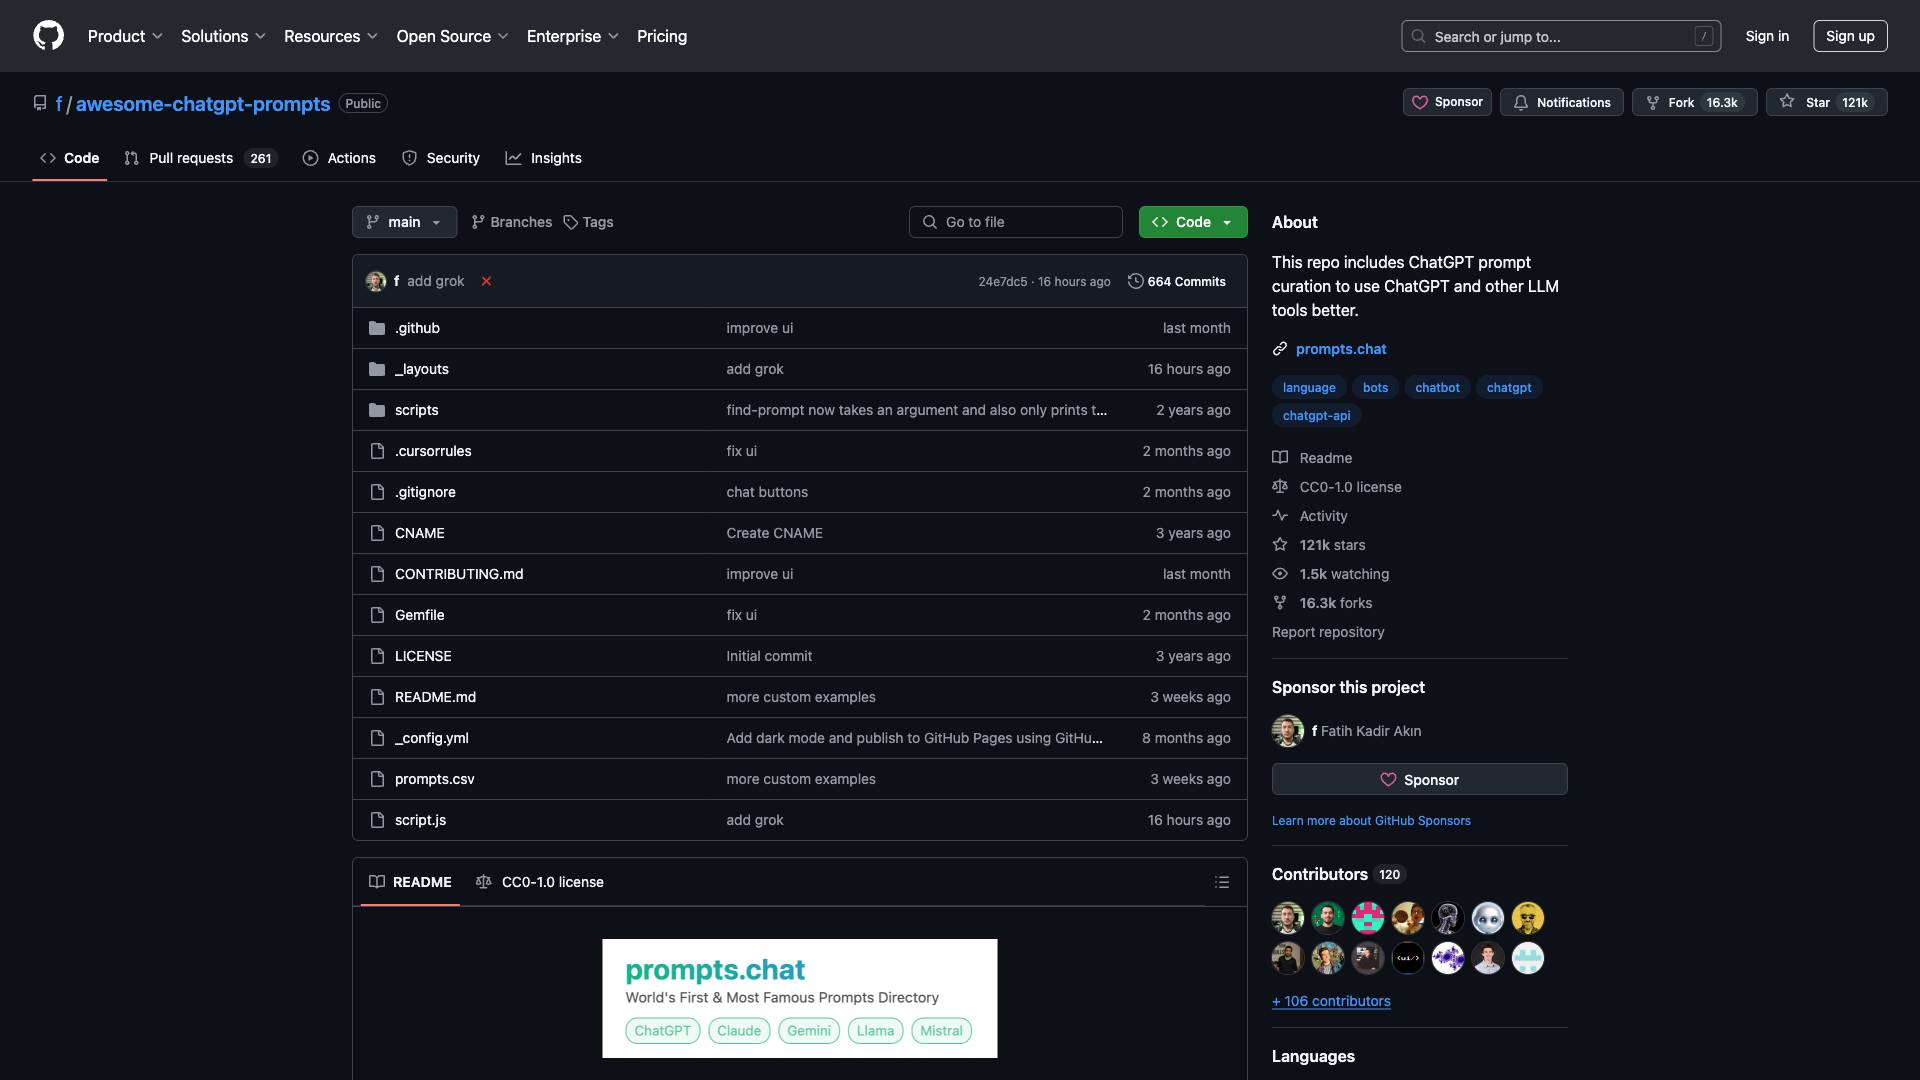Switch to the Pull requests tab
The width and height of the screenshot is (1920, 1080).
190,158
